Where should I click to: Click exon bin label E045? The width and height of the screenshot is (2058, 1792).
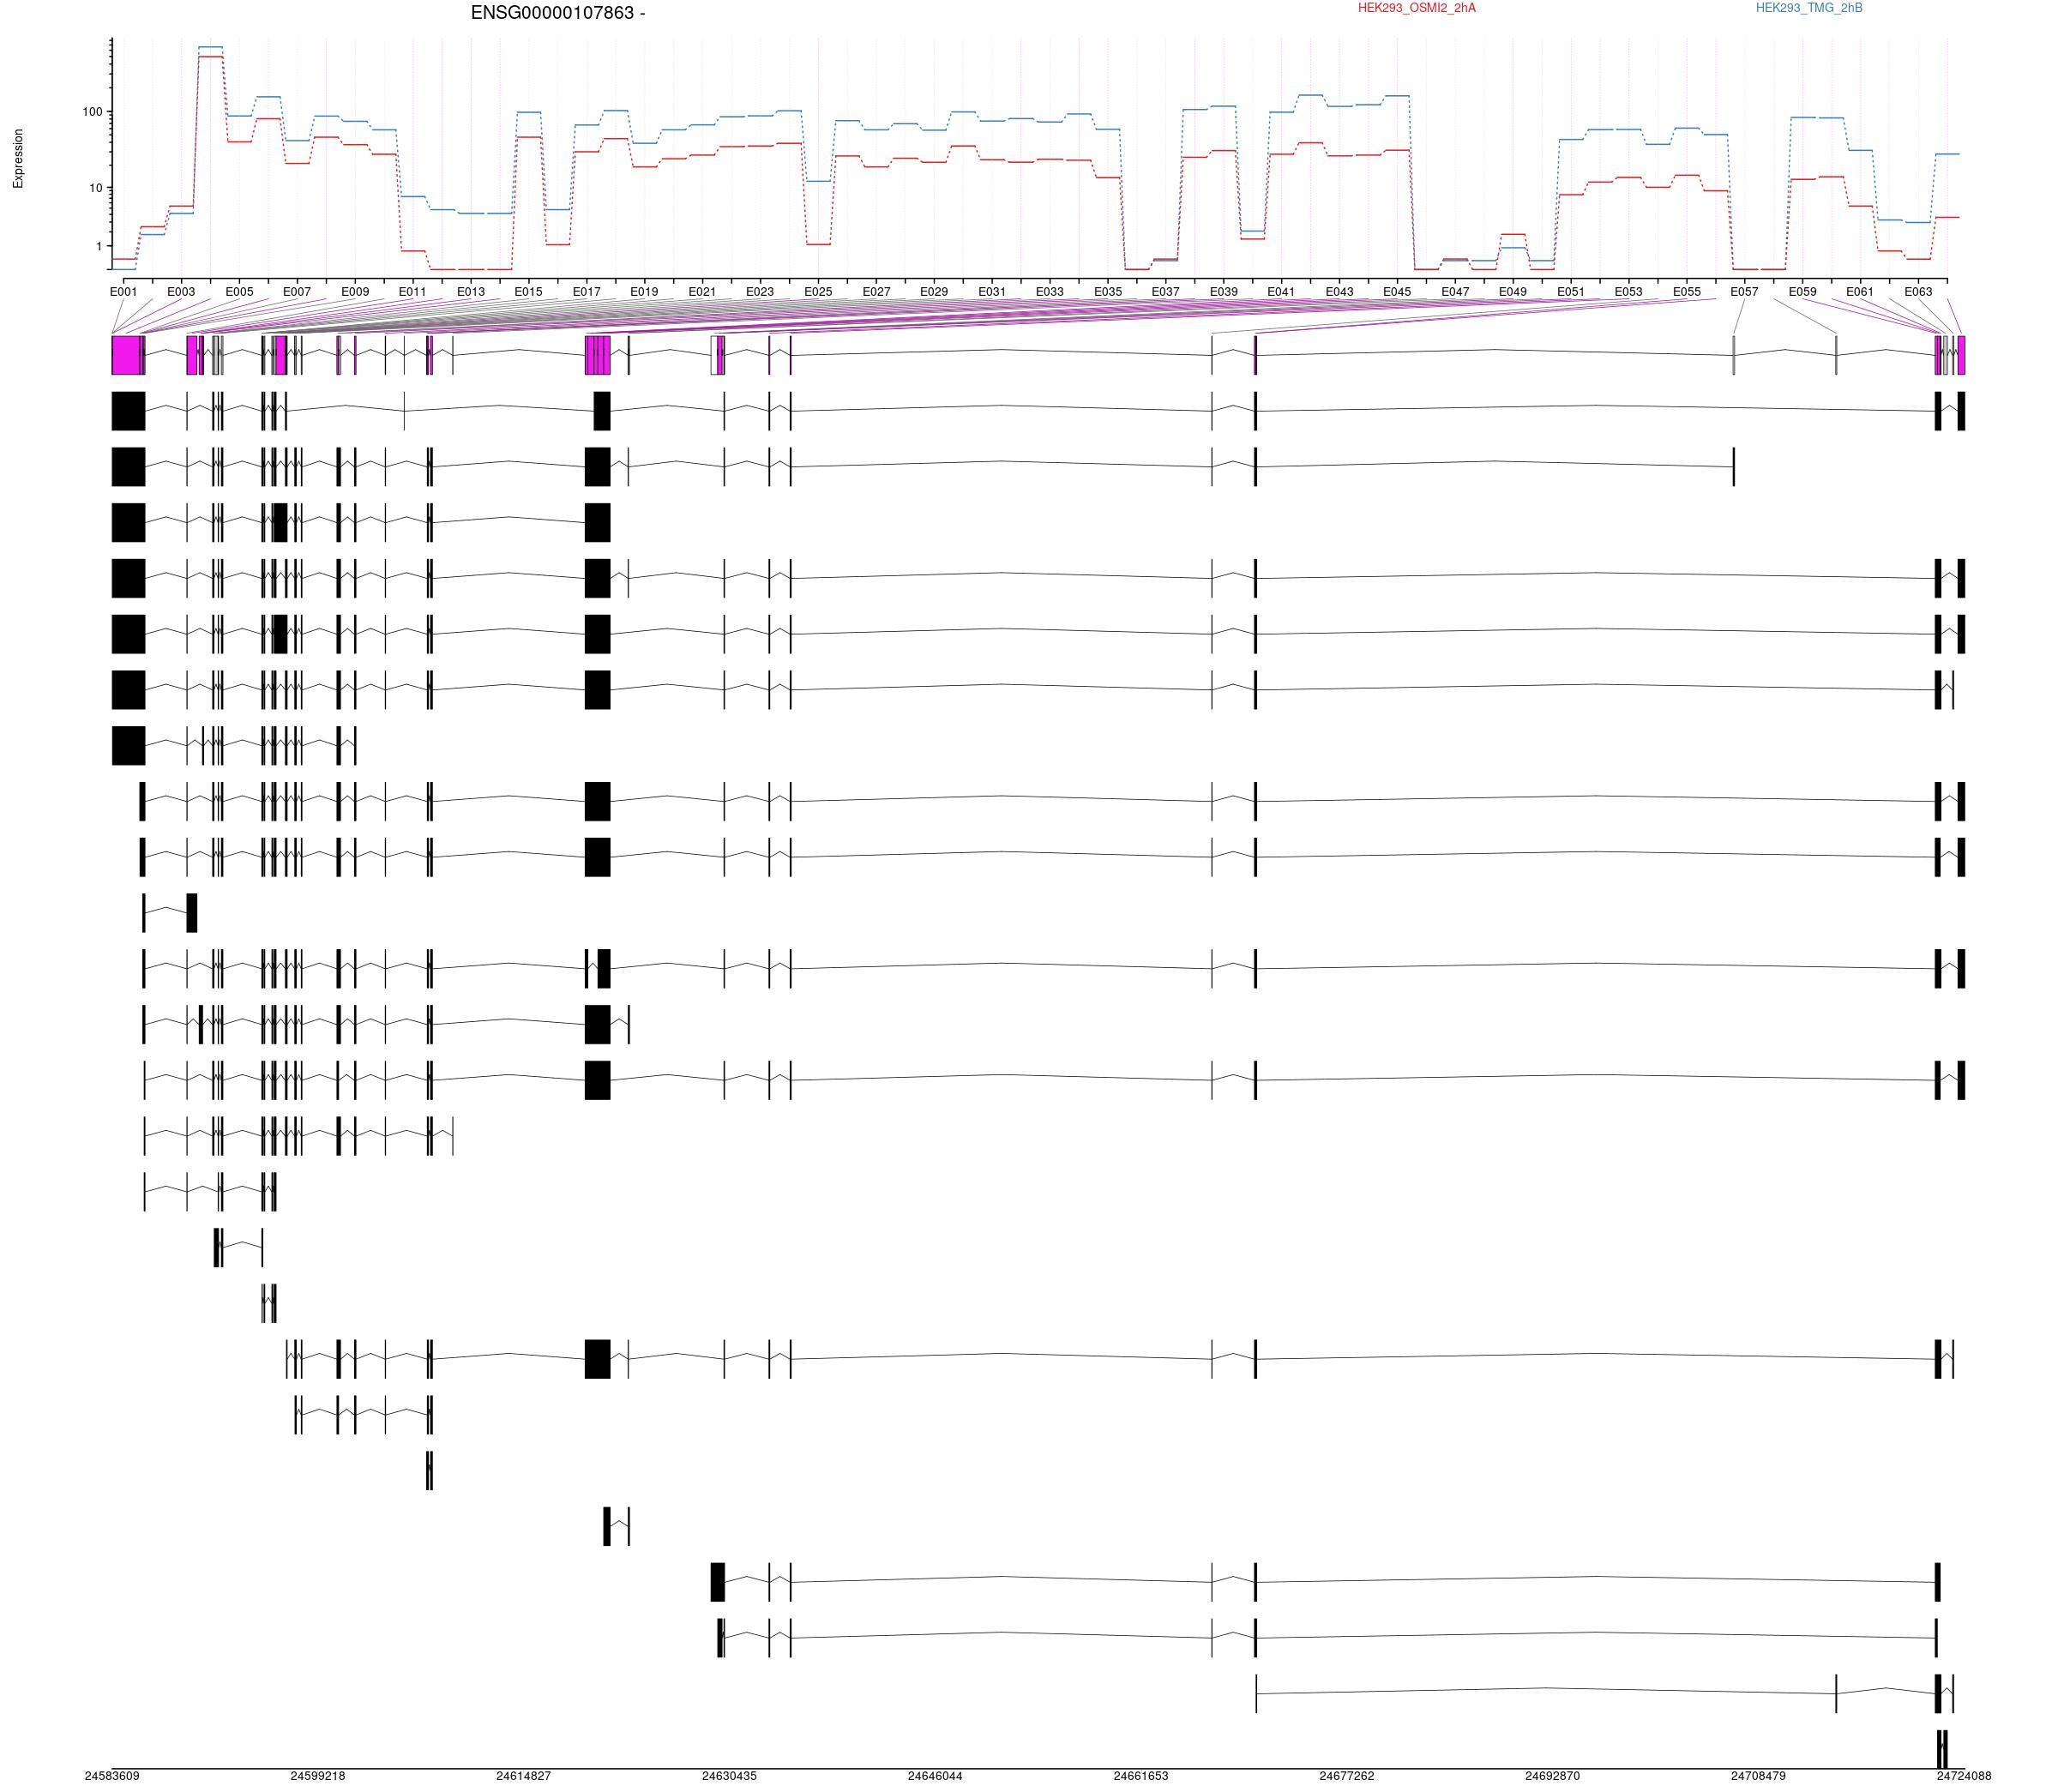point(1397,292)
